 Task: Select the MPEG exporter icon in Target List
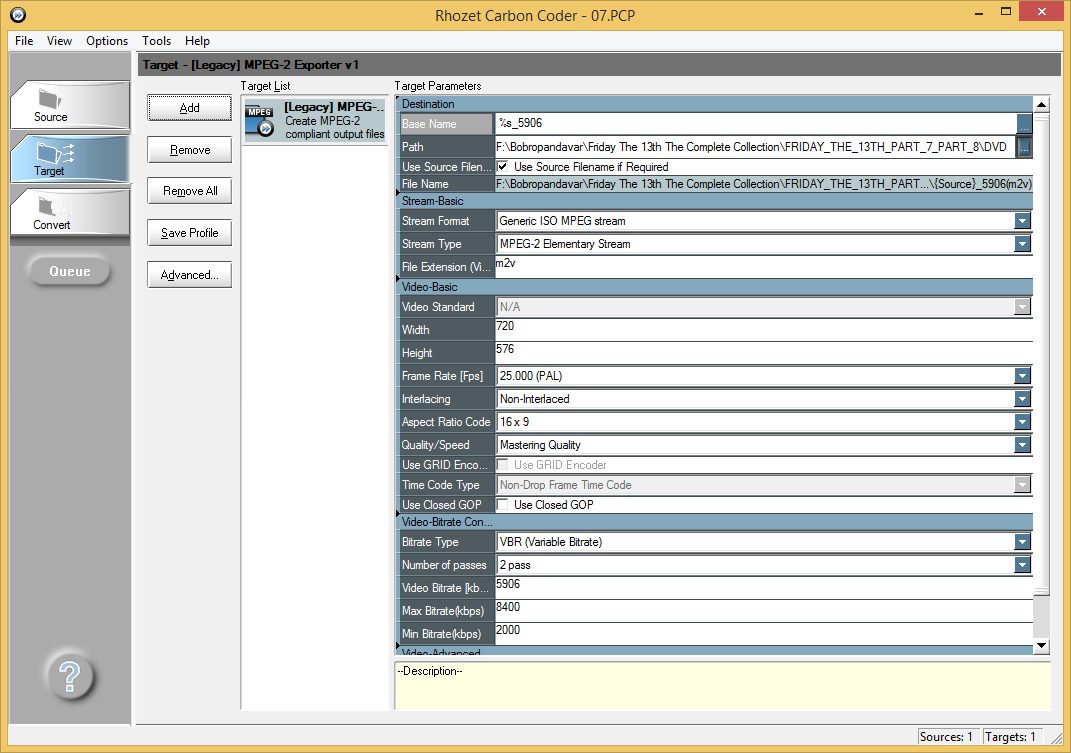[x=260, y=121]
